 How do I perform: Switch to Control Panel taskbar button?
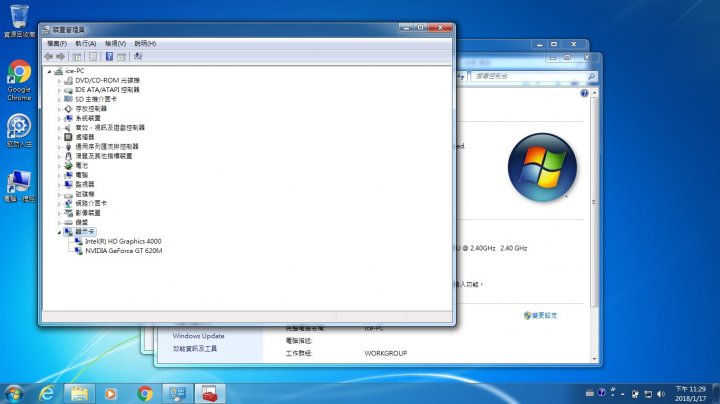177,393
